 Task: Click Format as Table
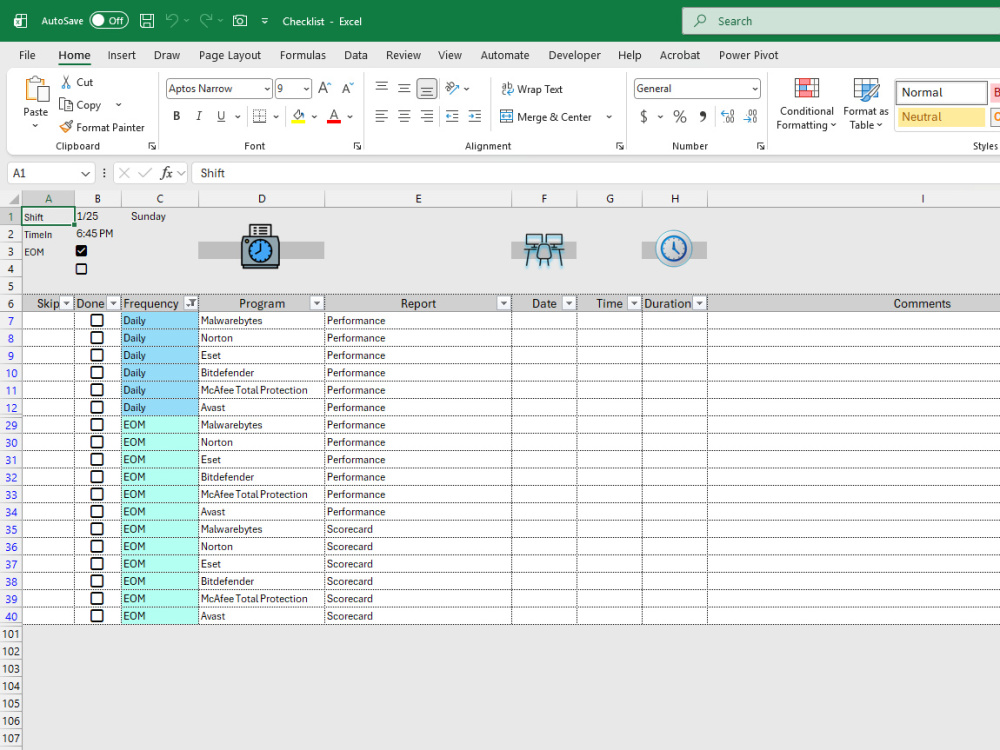(865, 103)
